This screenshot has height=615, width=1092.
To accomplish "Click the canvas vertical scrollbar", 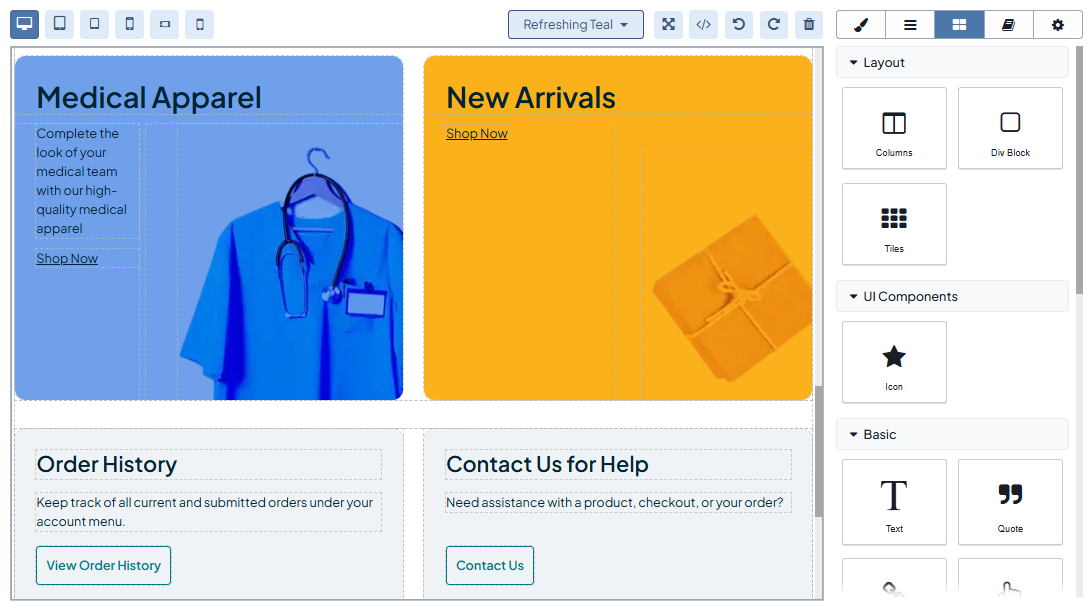I will pyautogui.click(x=819, y=450).
